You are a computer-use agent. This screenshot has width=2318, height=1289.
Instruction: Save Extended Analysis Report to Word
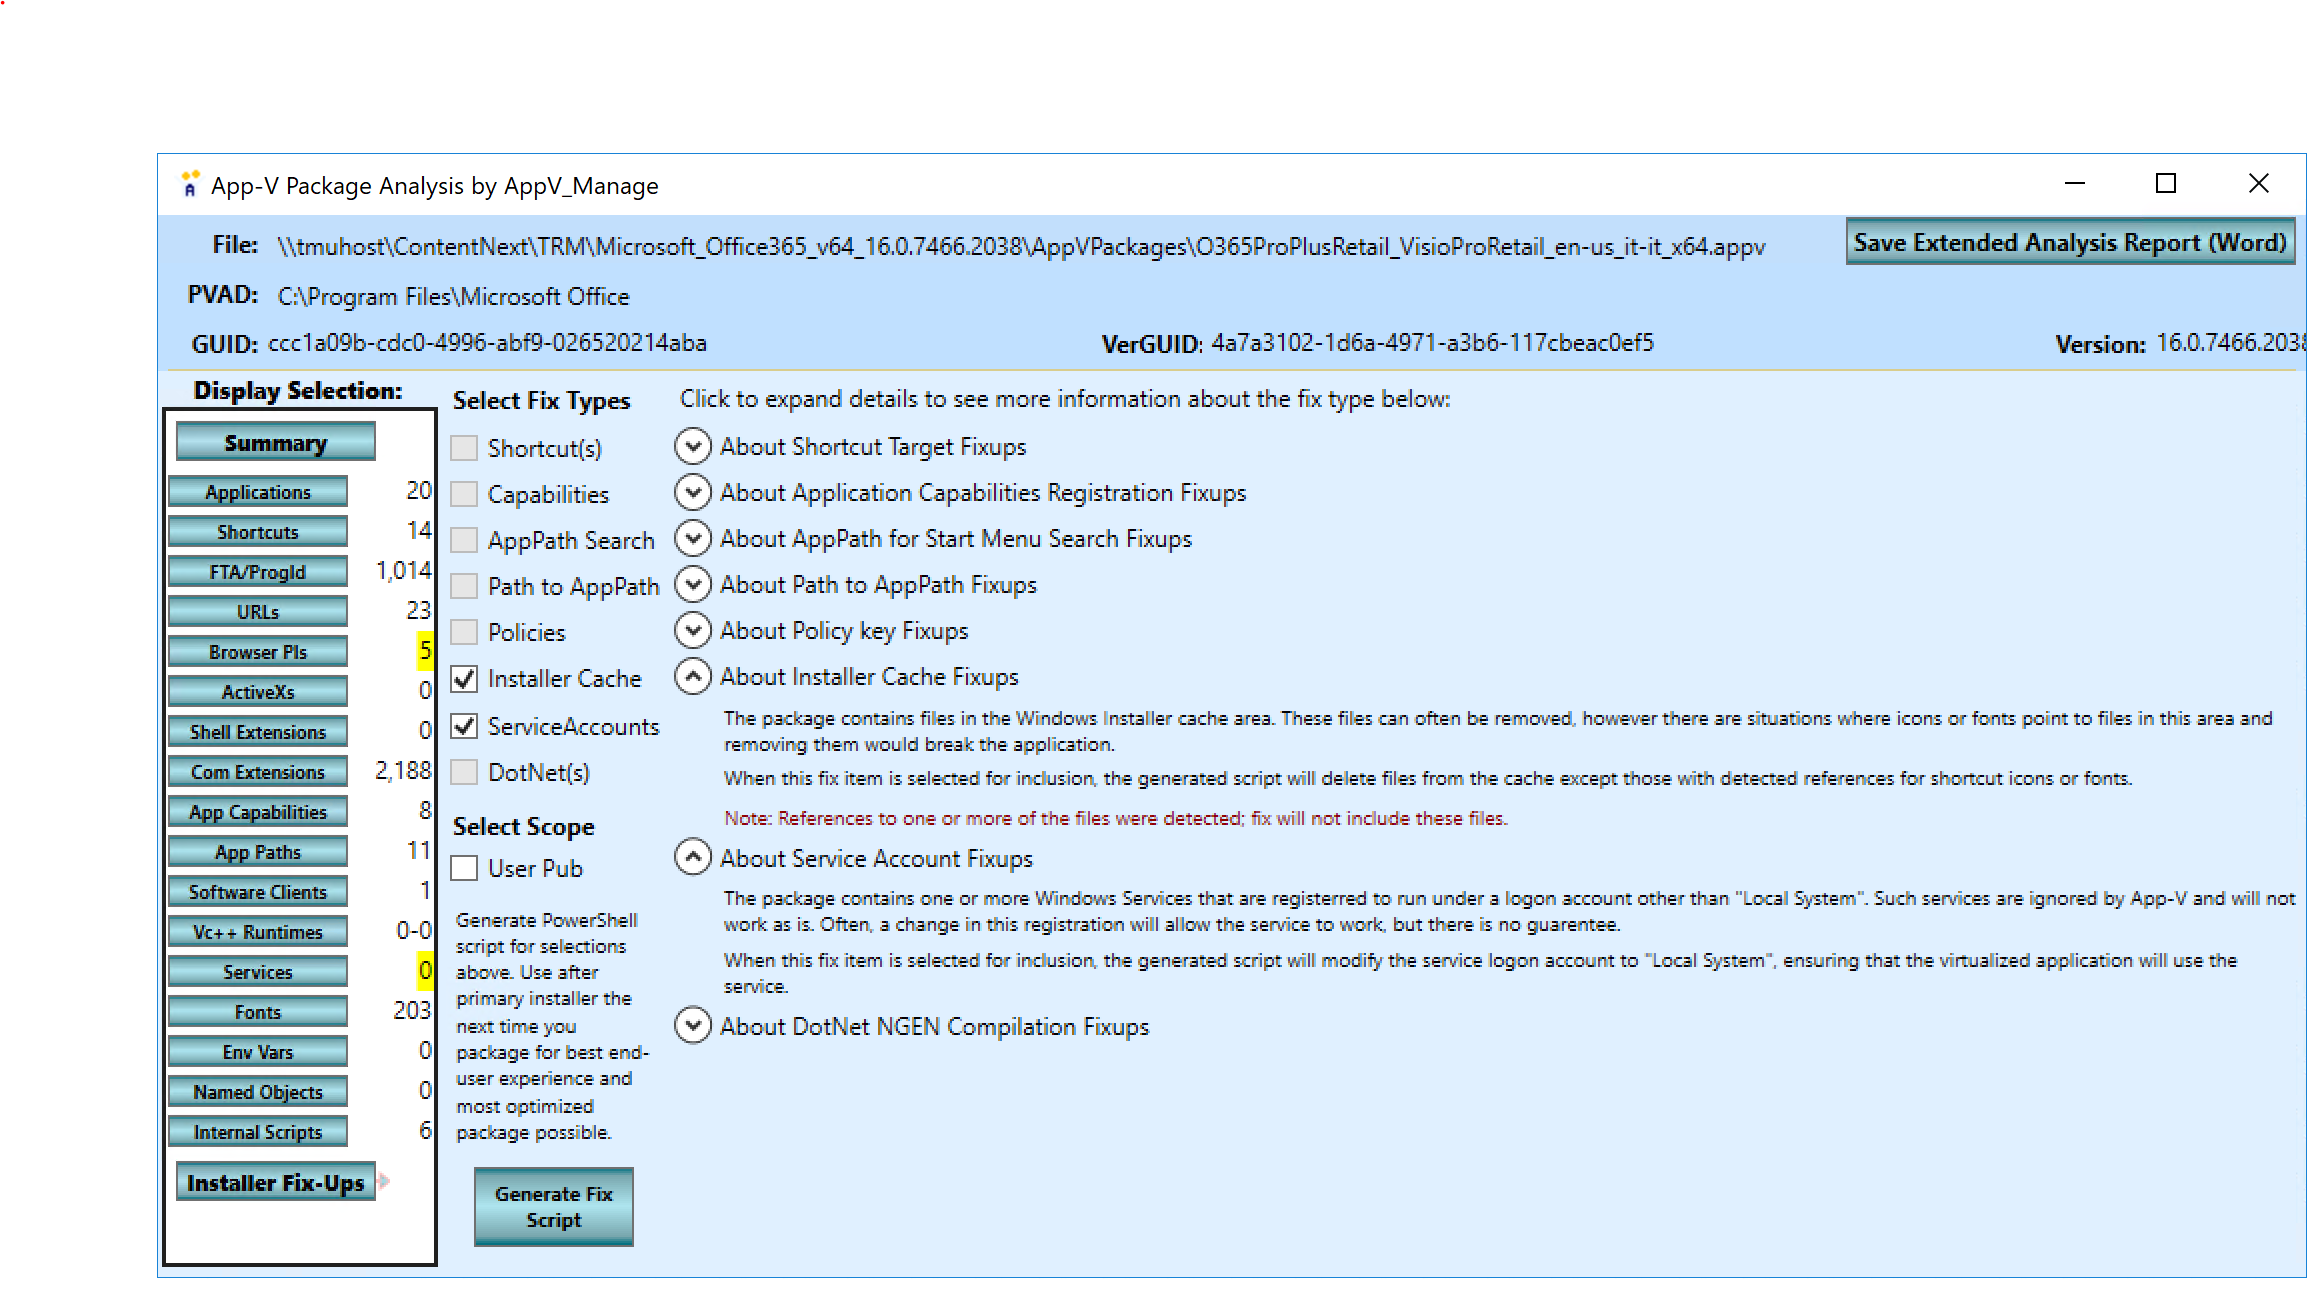pos(2070,242)
